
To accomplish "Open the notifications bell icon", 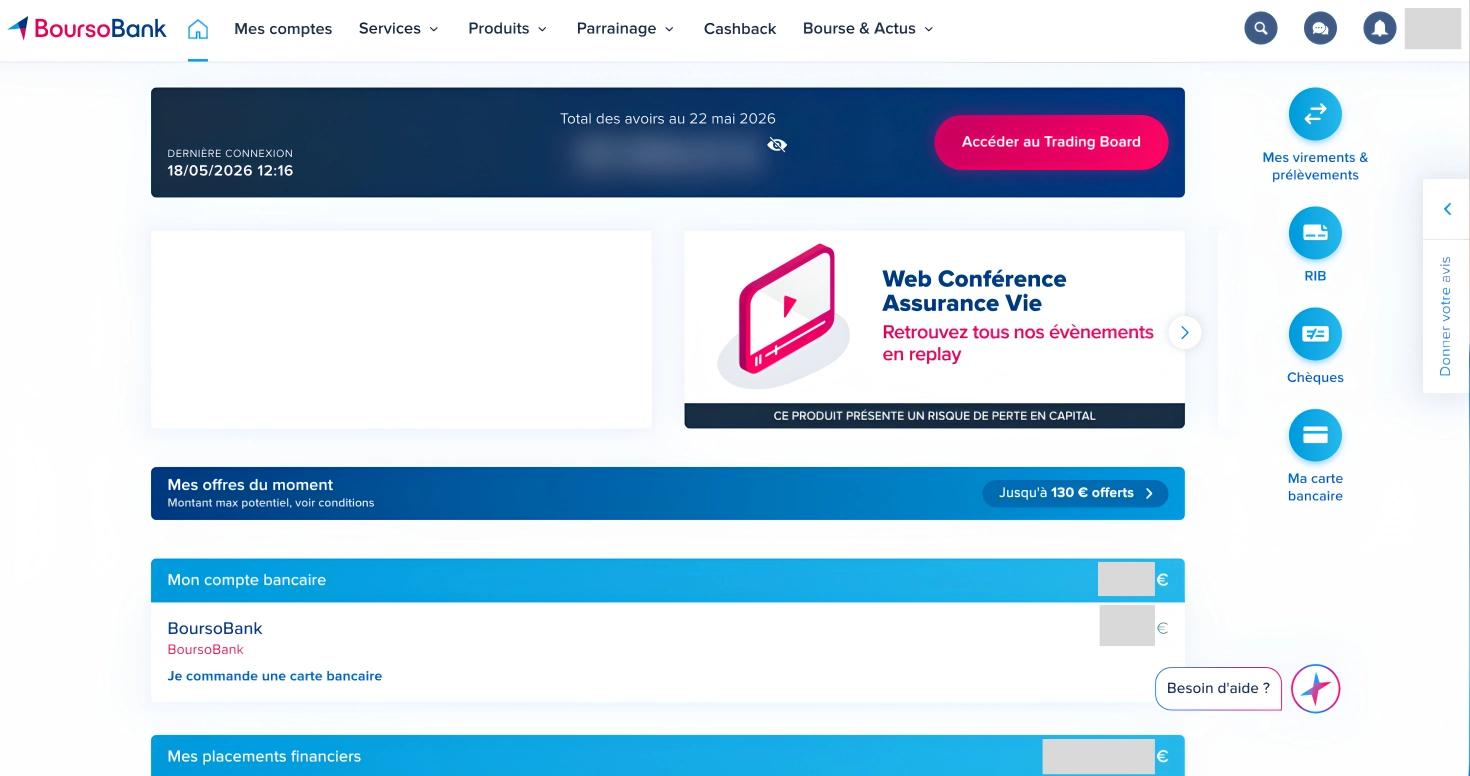I will (x=1379, y=28).
